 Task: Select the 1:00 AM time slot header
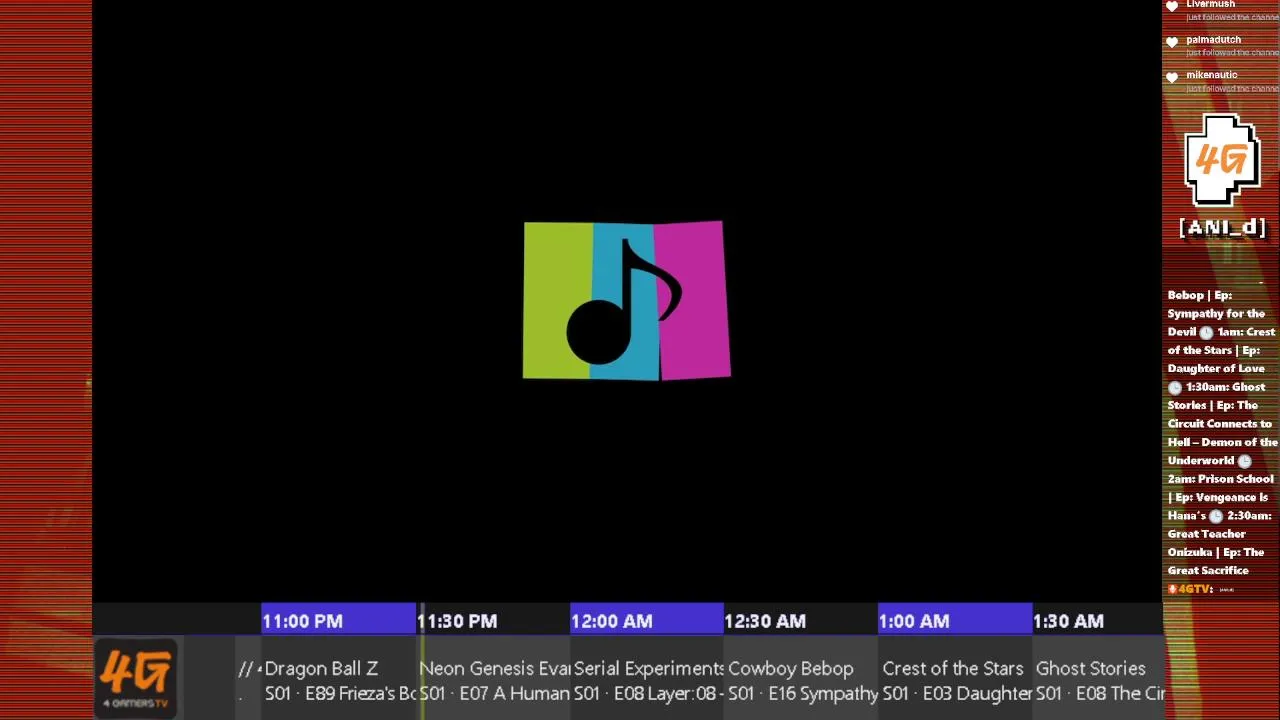tap(955, 621)
